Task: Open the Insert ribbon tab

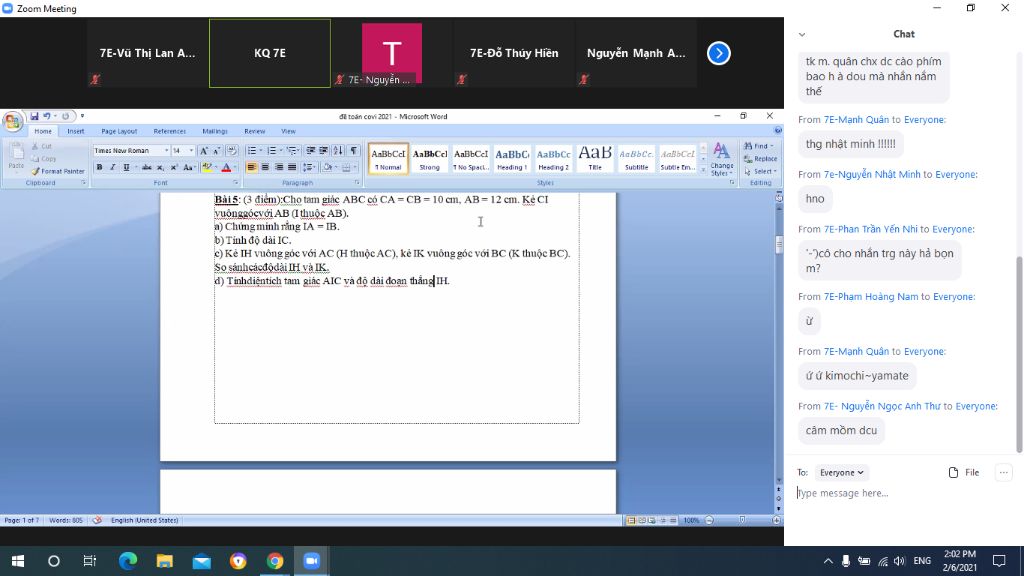Action: tap(76, 131)
